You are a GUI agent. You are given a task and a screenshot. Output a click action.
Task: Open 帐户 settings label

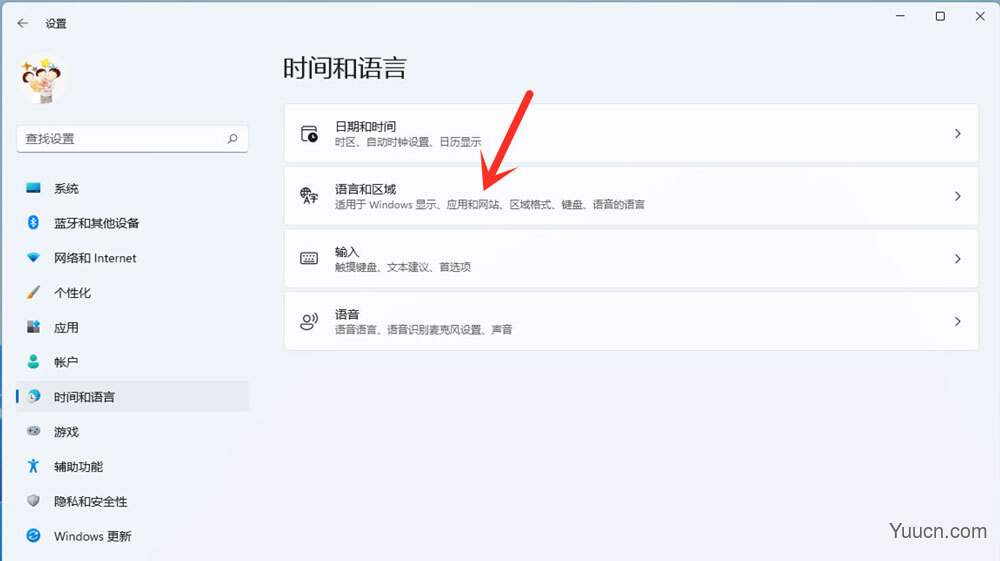[66, 363]
